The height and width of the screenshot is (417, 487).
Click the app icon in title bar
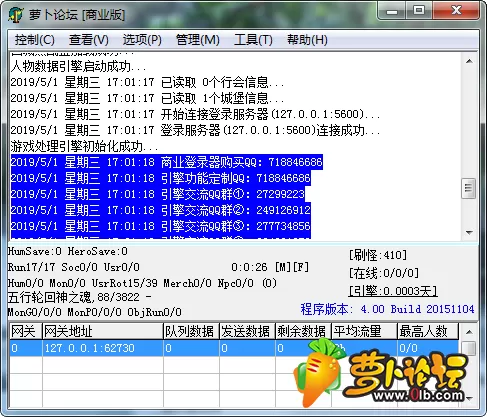pyautogui.click(x=16, y=15)
